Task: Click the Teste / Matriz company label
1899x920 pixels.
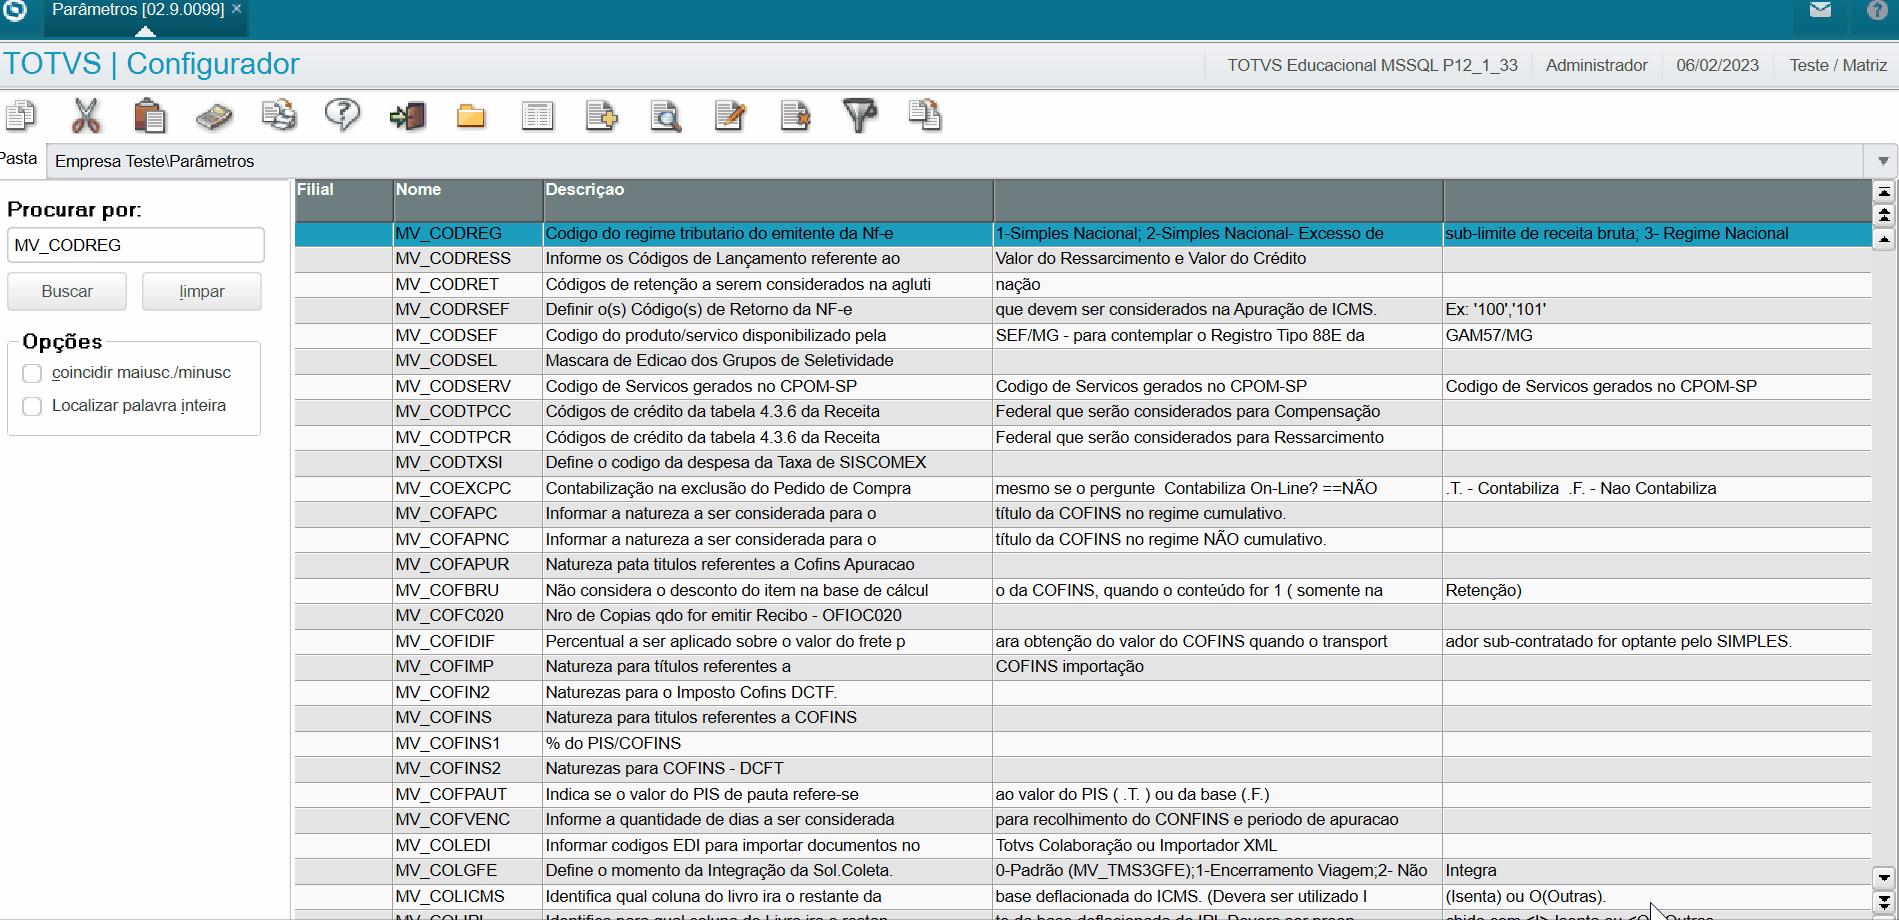Action: click(1838, 65)
